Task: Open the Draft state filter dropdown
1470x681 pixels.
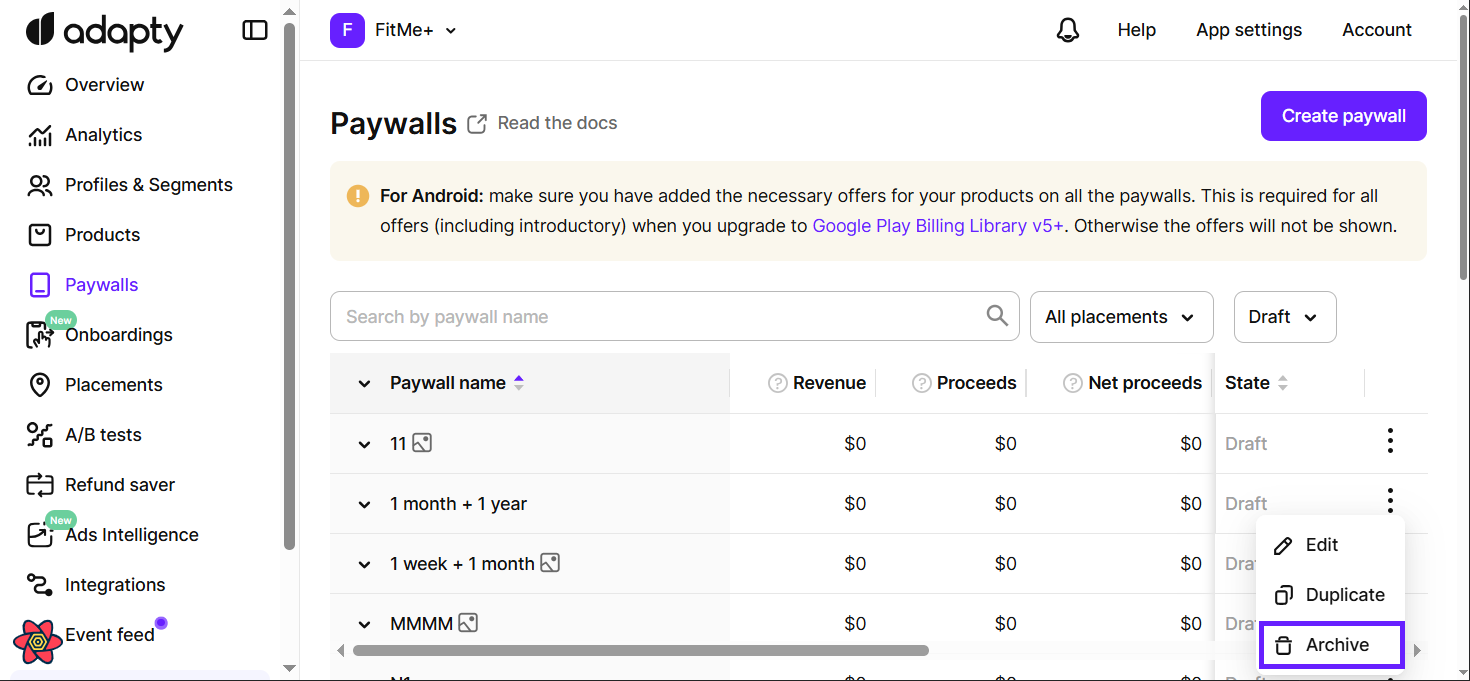Action: (1284, 316)
